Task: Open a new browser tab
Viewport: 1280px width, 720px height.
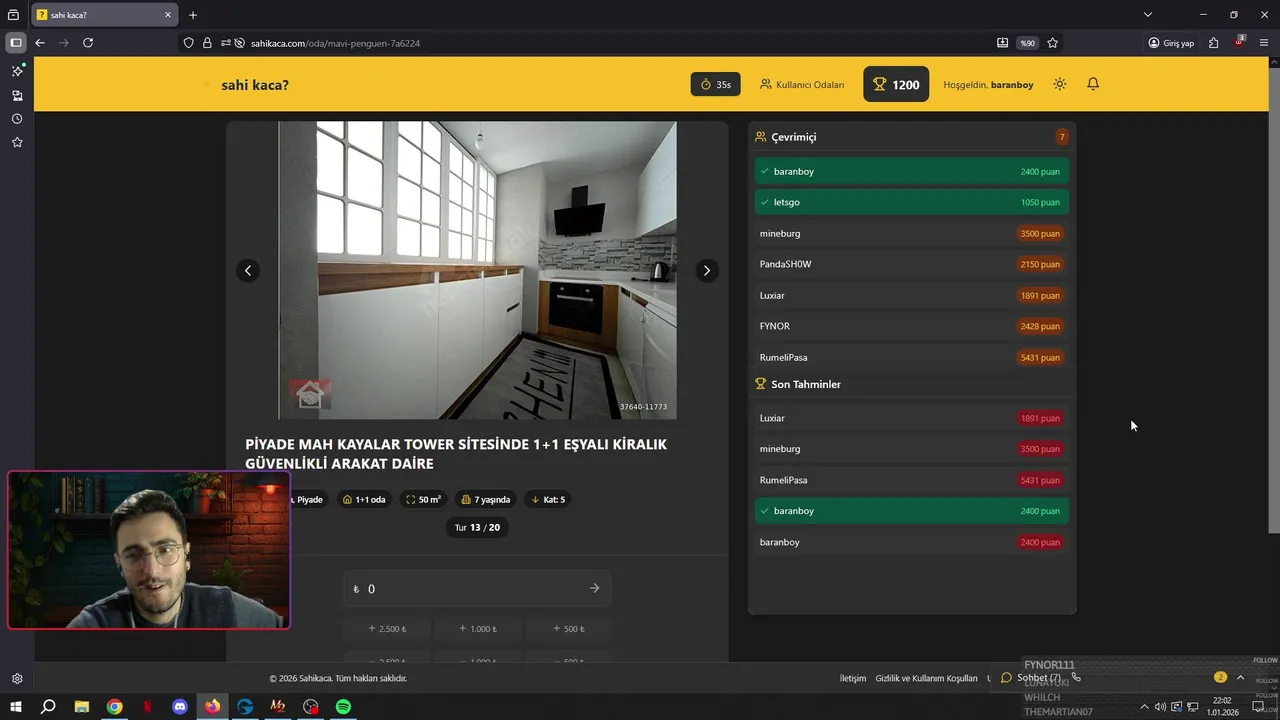Action: pyautogui.click(x=193, y=15)
